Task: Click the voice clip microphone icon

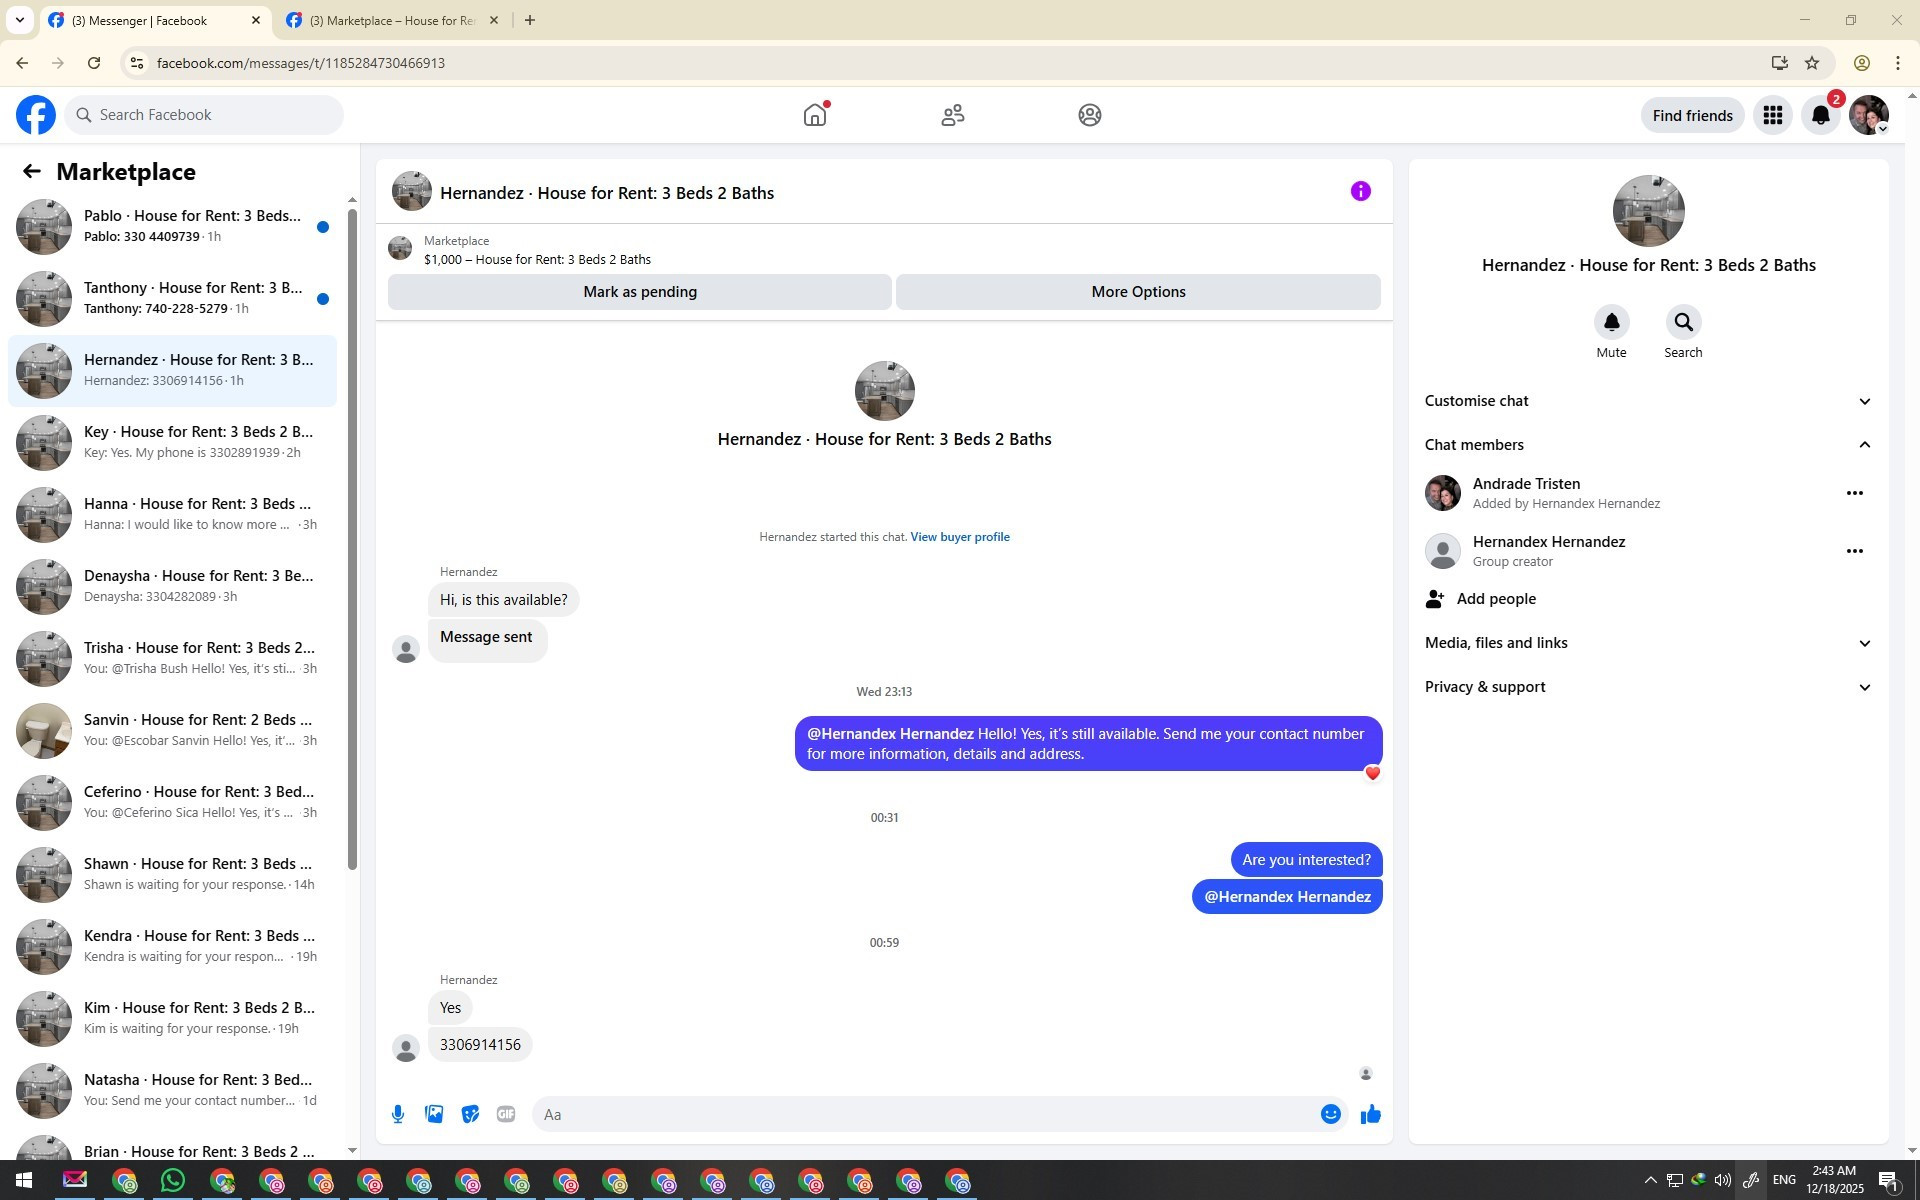Action: coord(398,1114)
